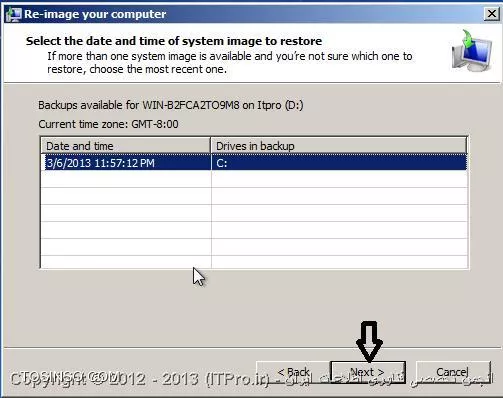The image size is (503, 398).
Task: Go back with the Back button
Action: coord(293,372)
